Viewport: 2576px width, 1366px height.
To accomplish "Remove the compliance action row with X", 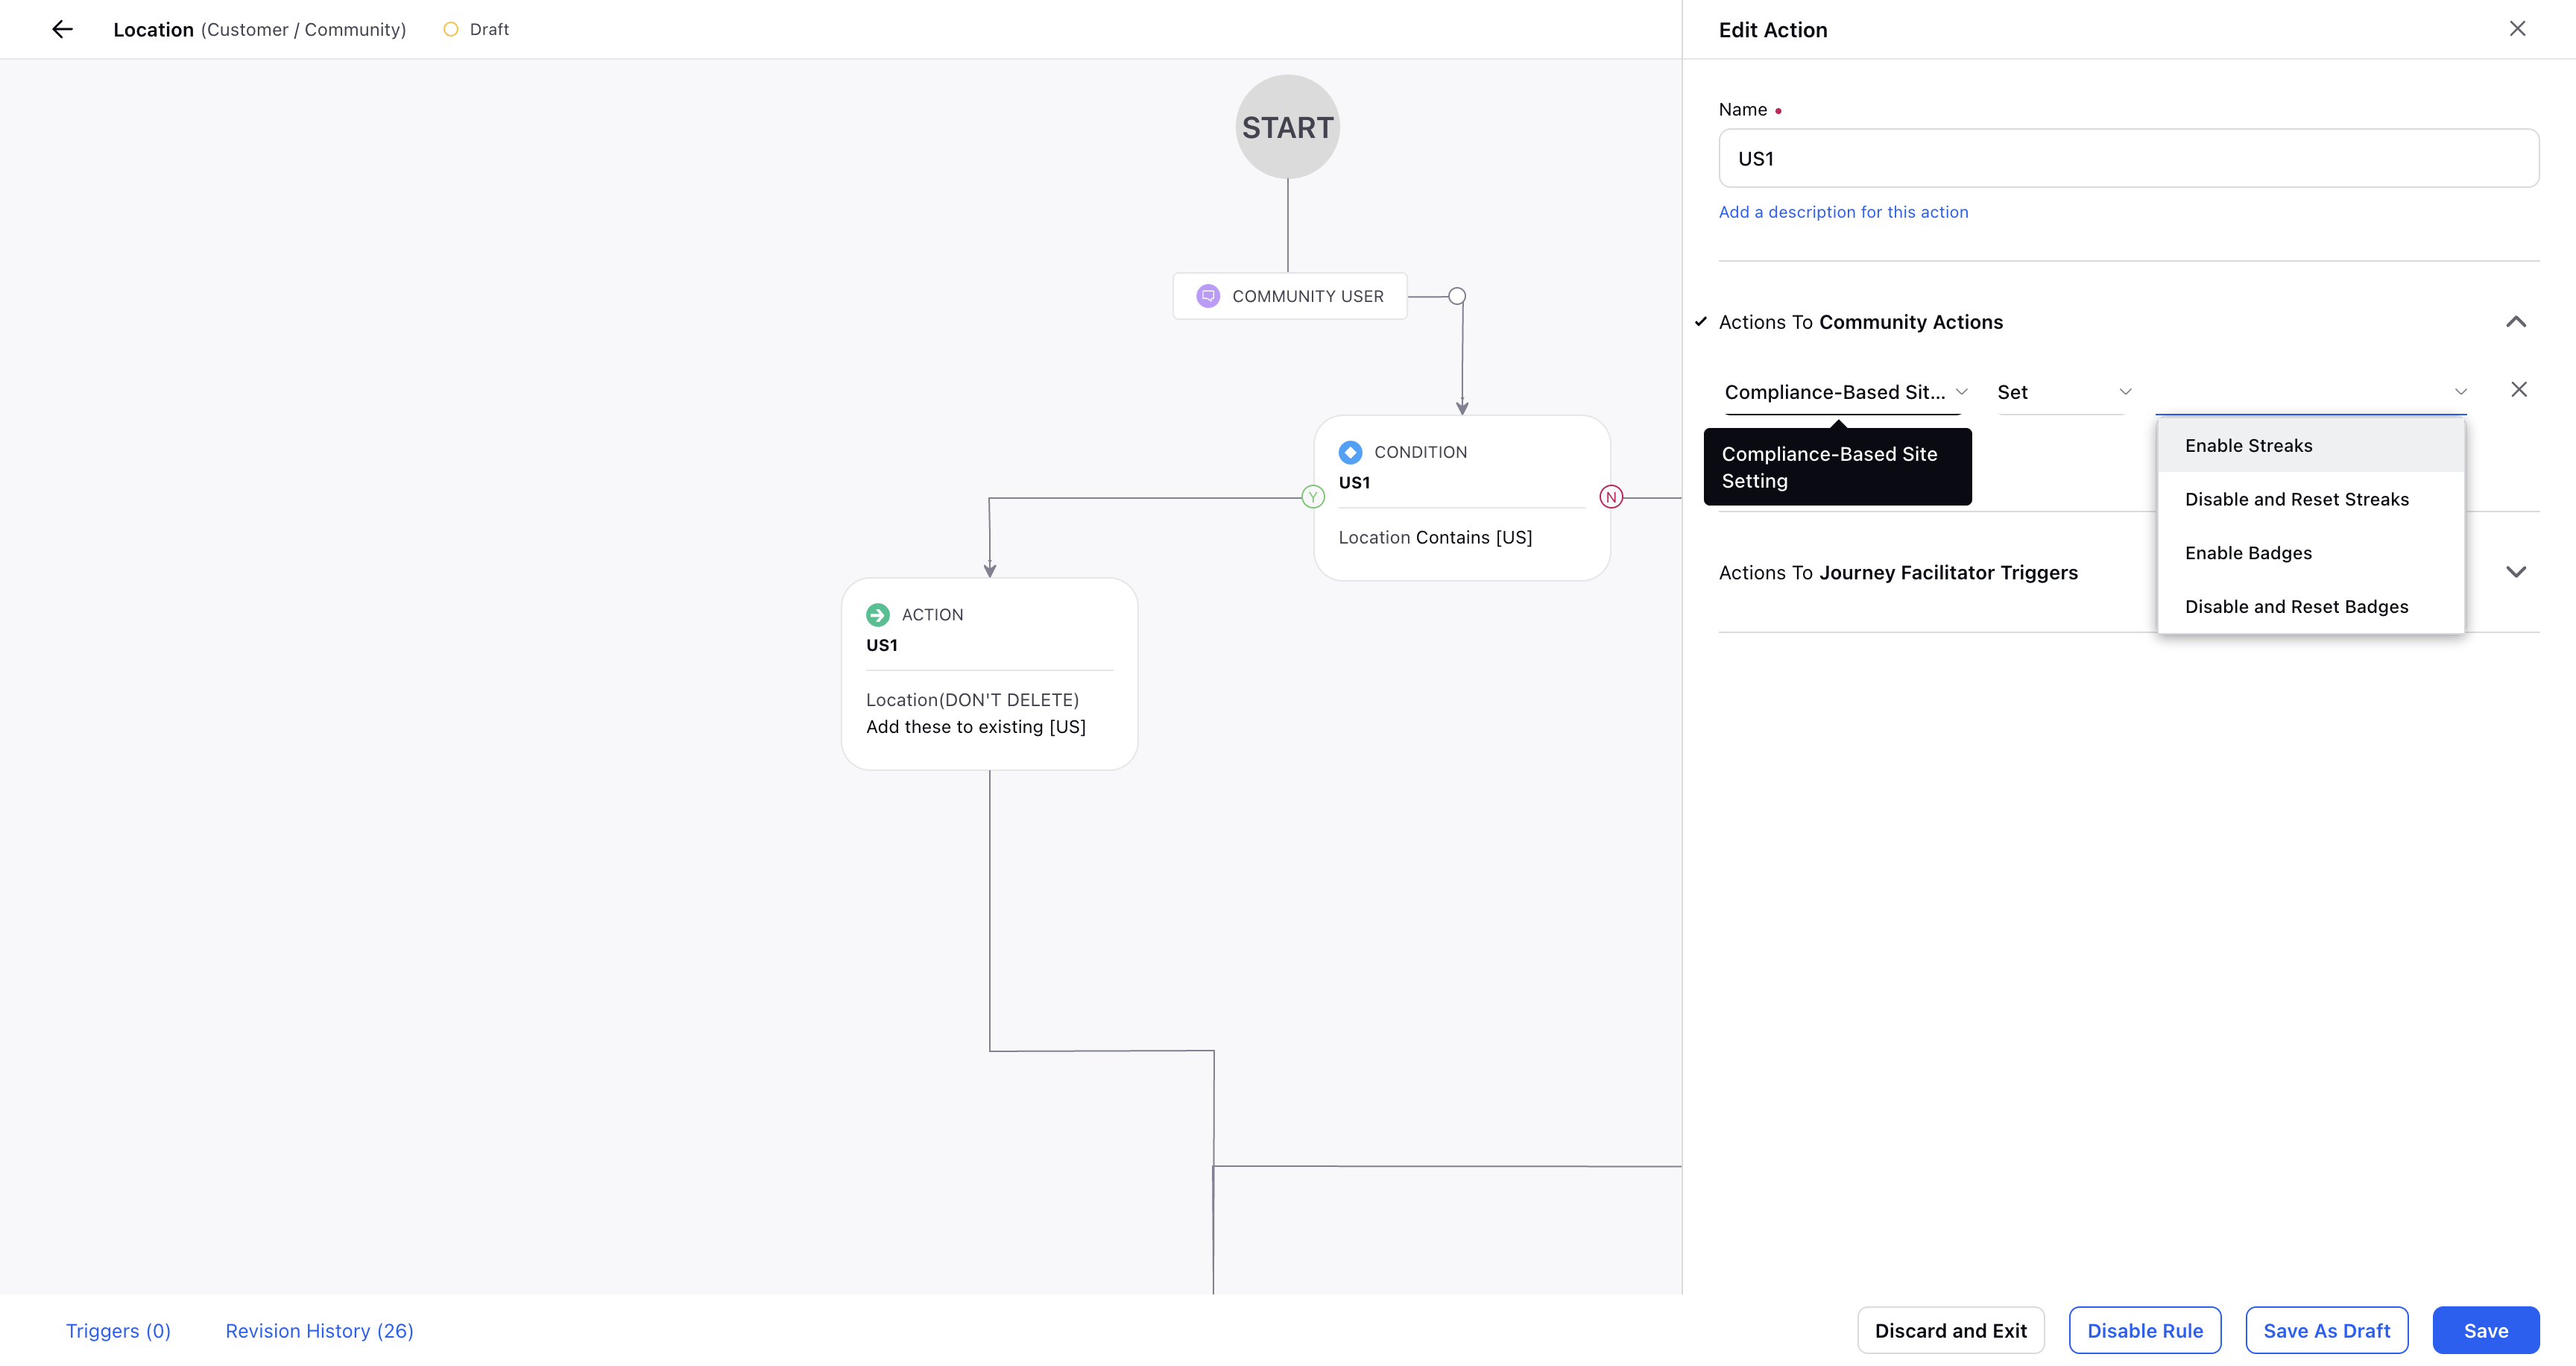I will tap(2519, 390).
